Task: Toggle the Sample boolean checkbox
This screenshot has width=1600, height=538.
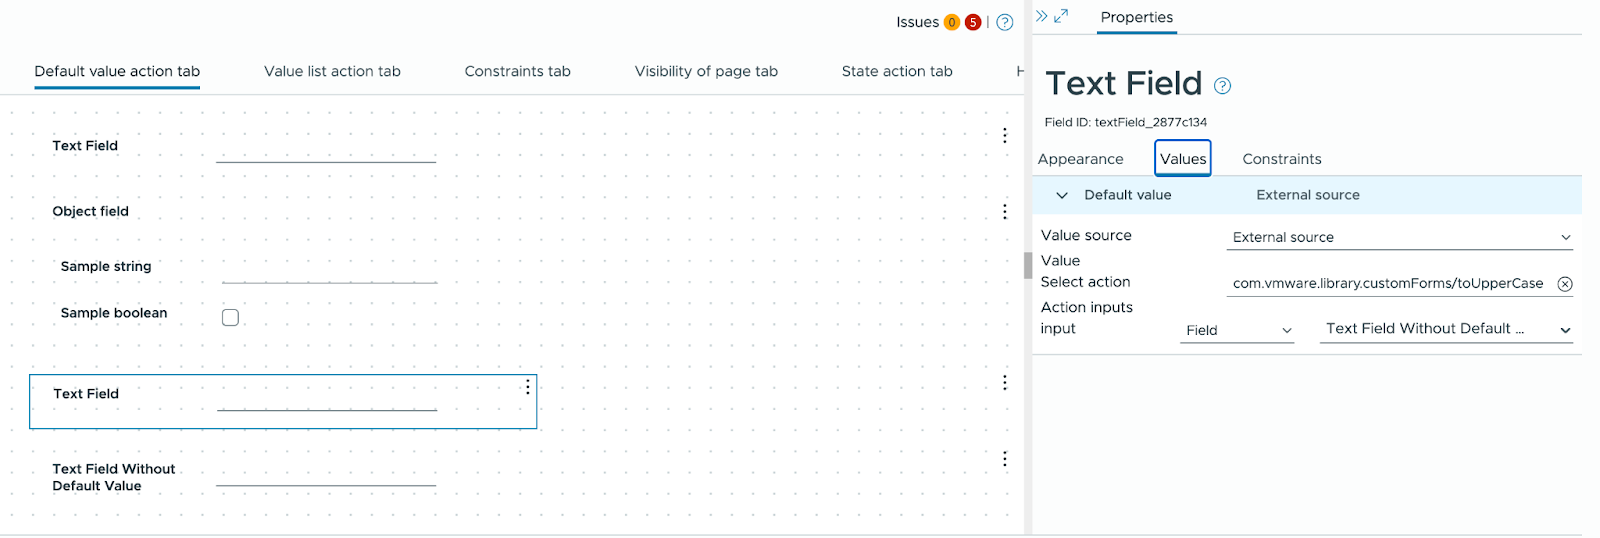Action: pos(230,317)
